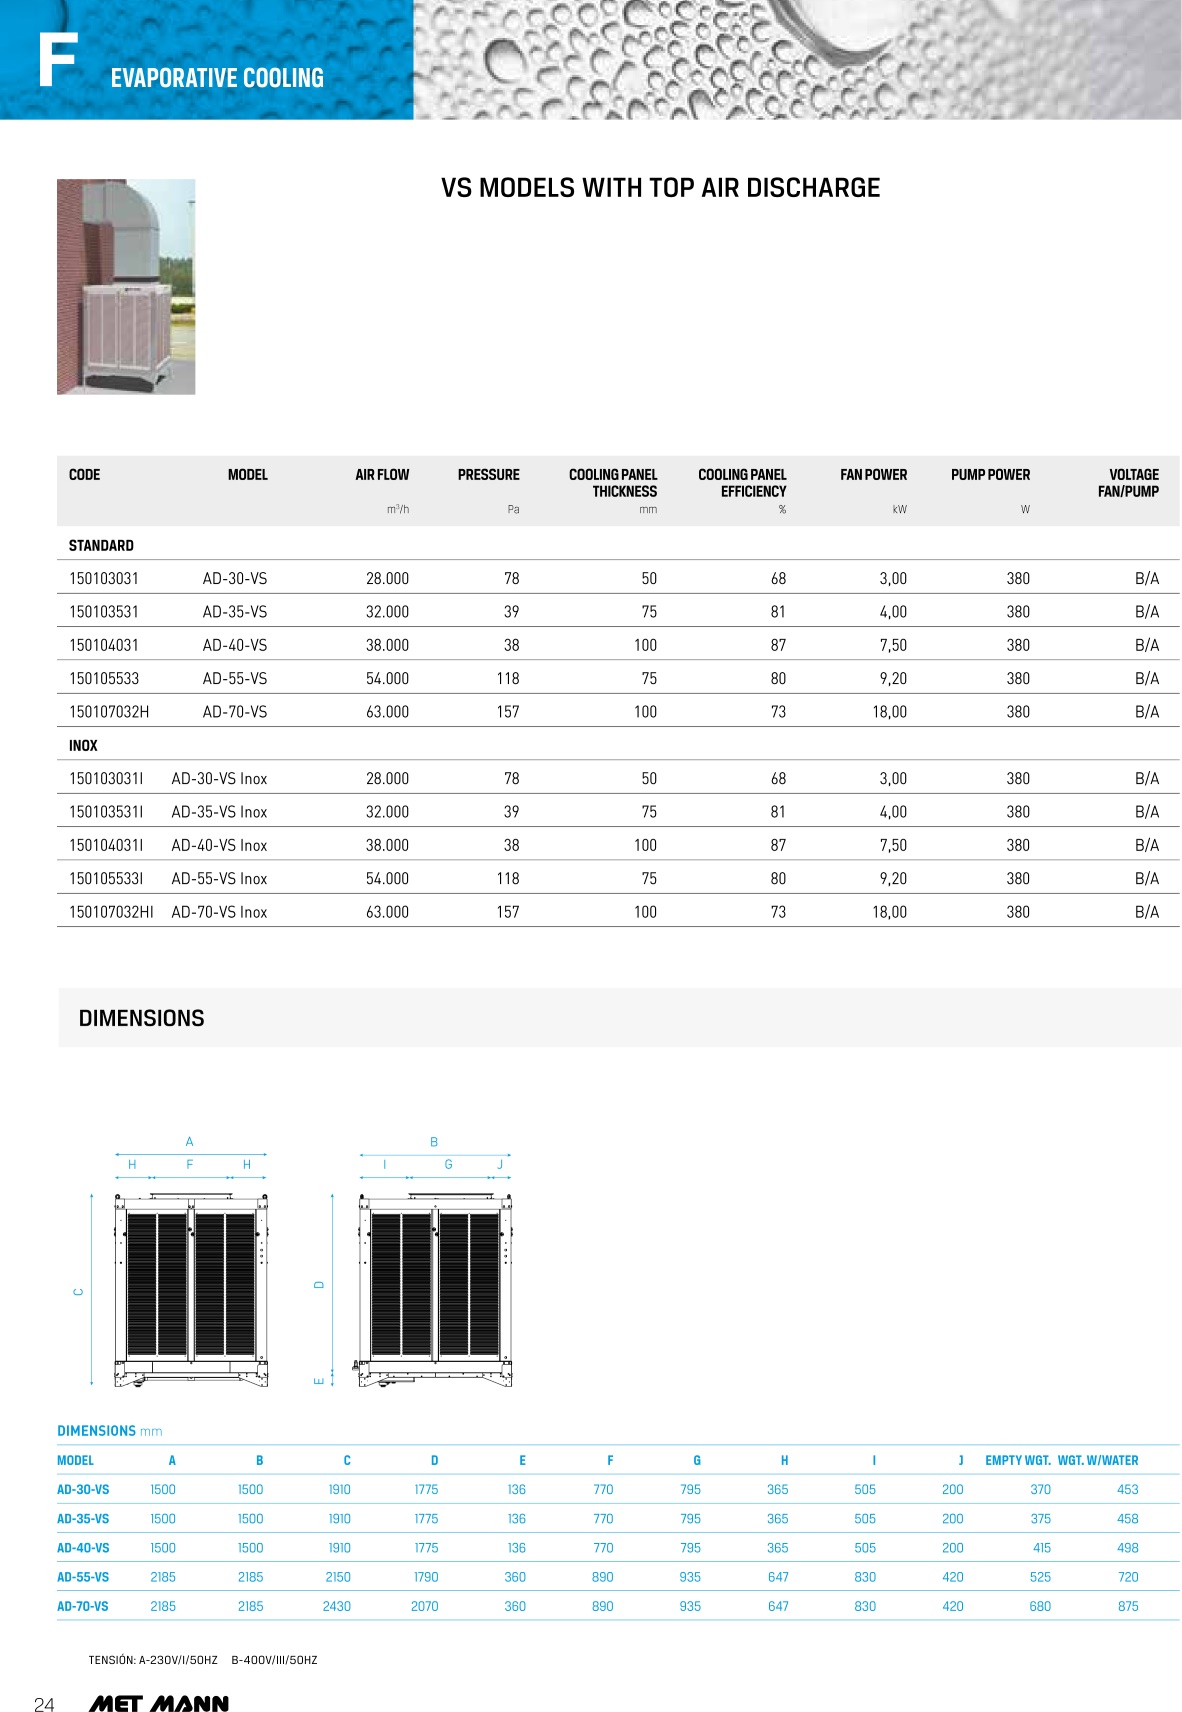The image size is (1182, 1712).
Task: Click efficiency value 87 in standard AD-40-VS row
Action: tap(778, 646)
